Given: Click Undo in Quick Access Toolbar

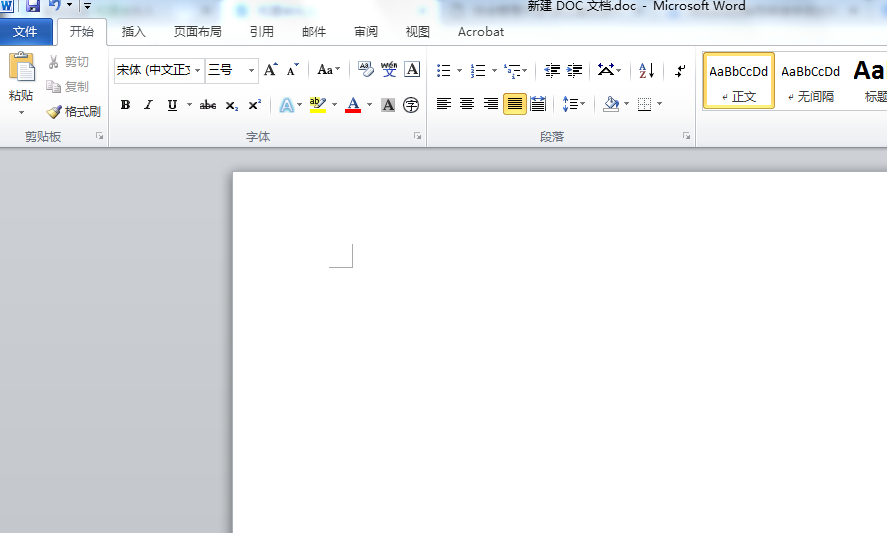Looking at the screenshot, I should tap(55, 6).
